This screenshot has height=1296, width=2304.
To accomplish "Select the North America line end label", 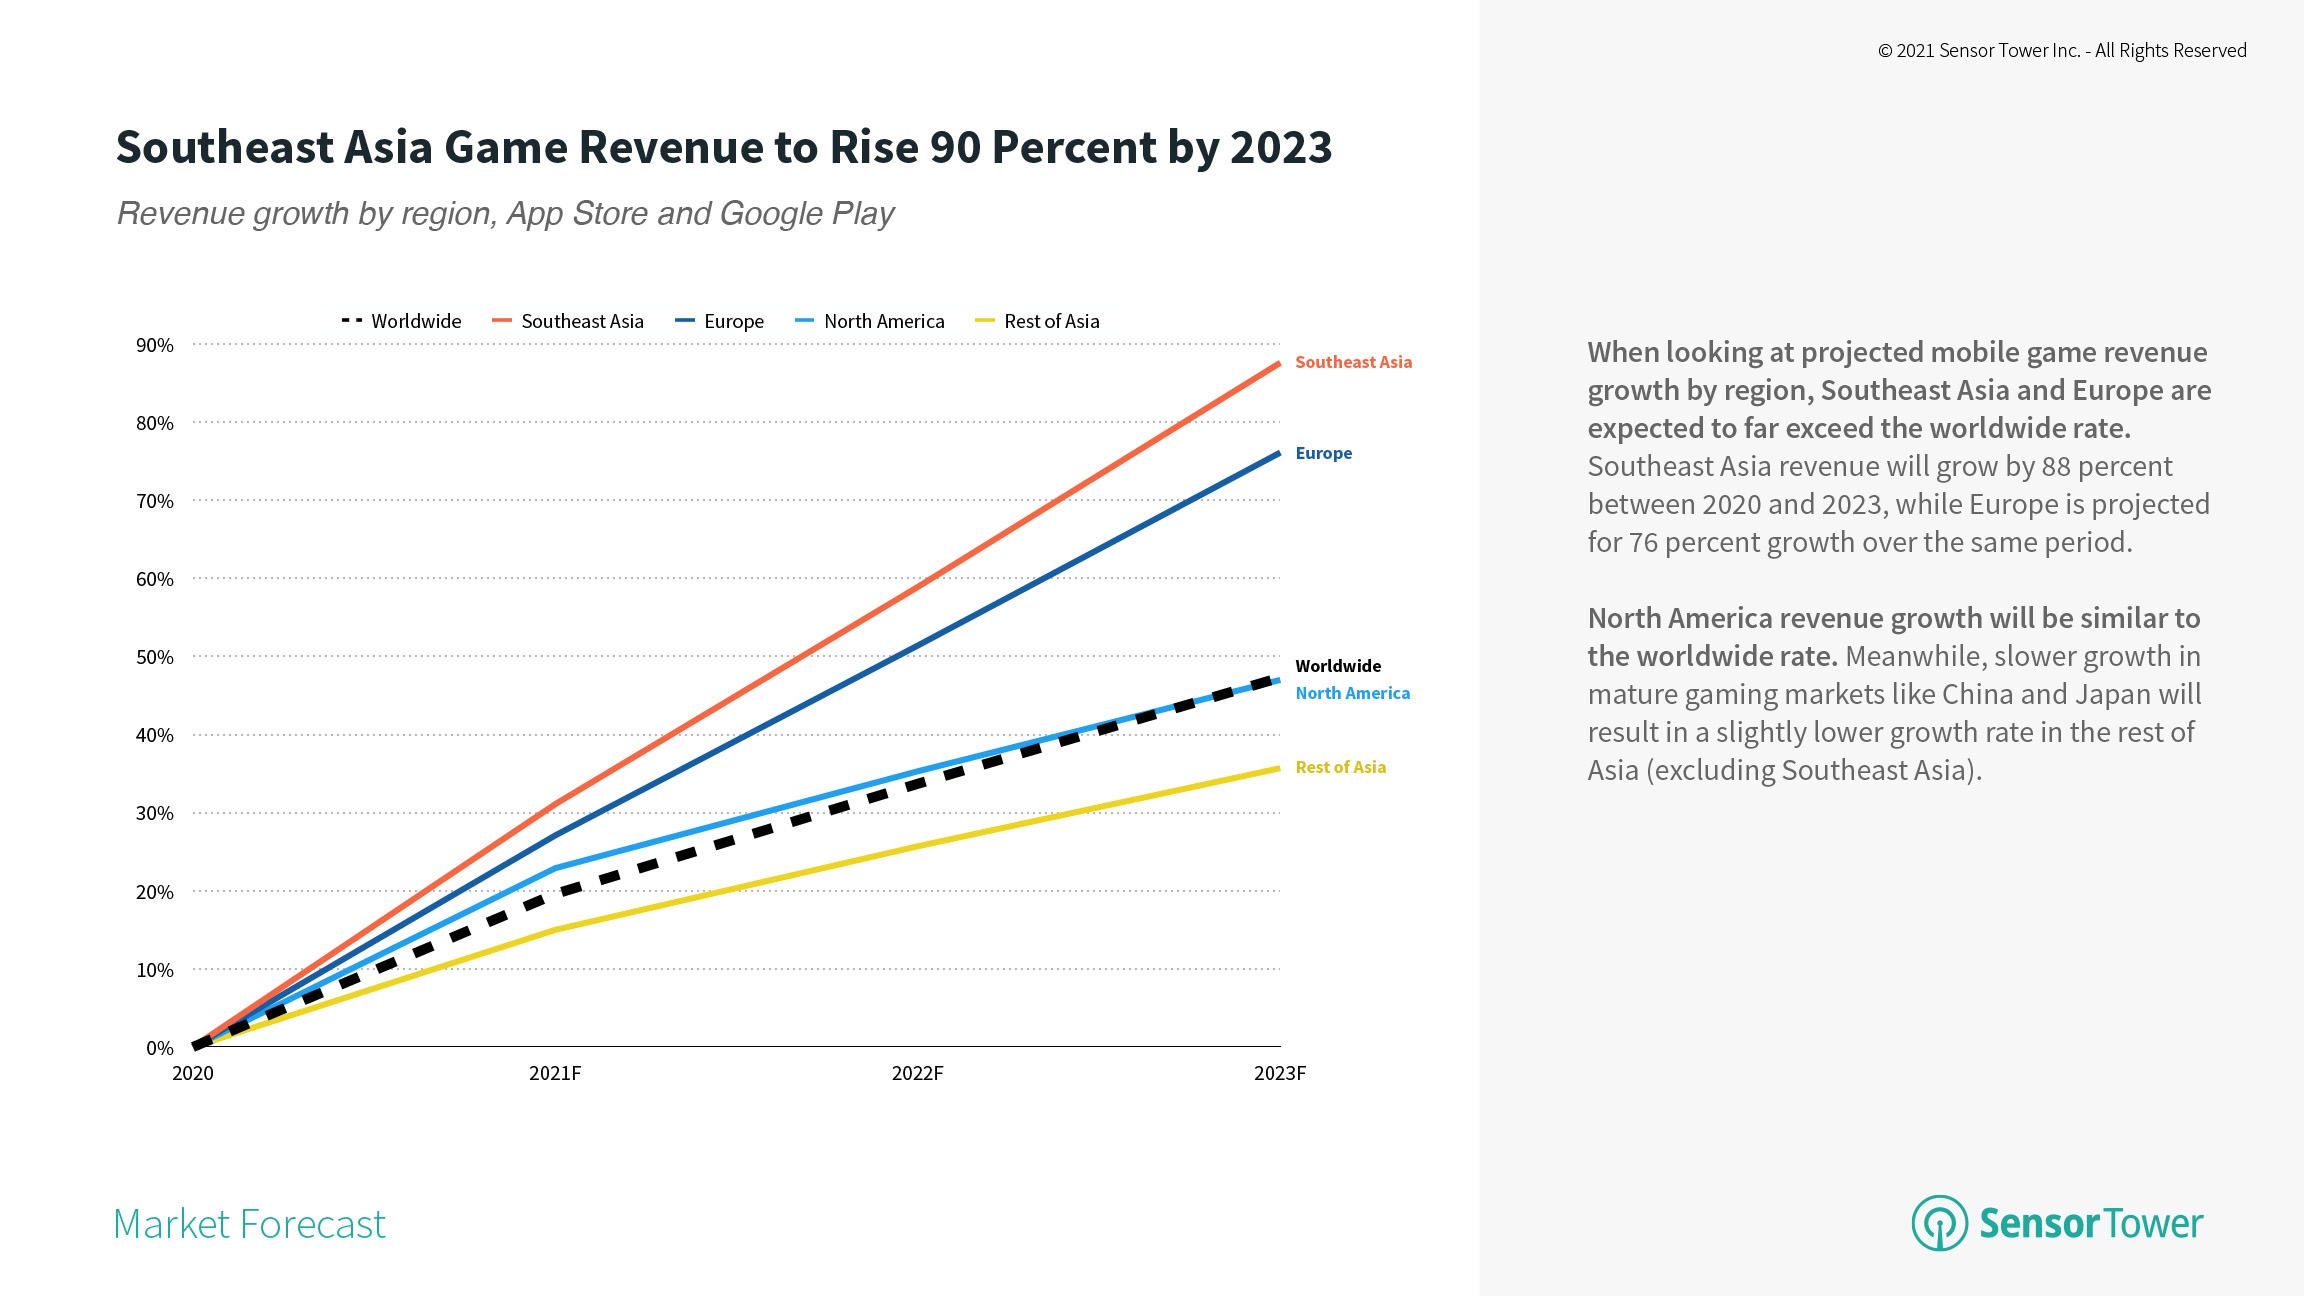I will [1352, 693].
